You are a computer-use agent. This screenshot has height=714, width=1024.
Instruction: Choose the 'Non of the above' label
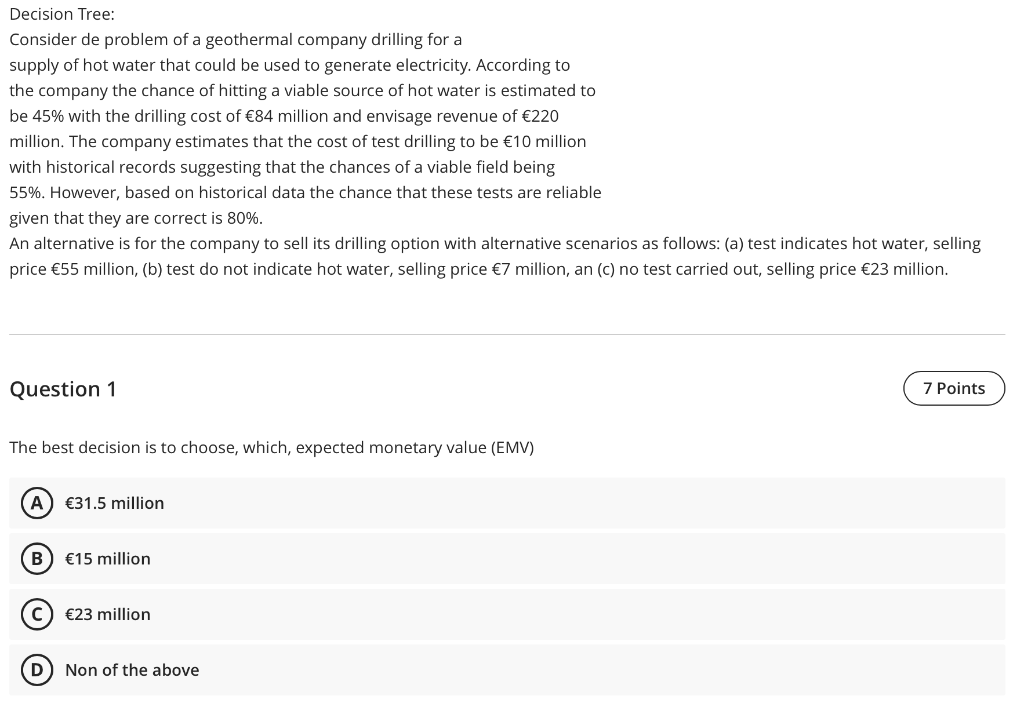pos(132,670)
